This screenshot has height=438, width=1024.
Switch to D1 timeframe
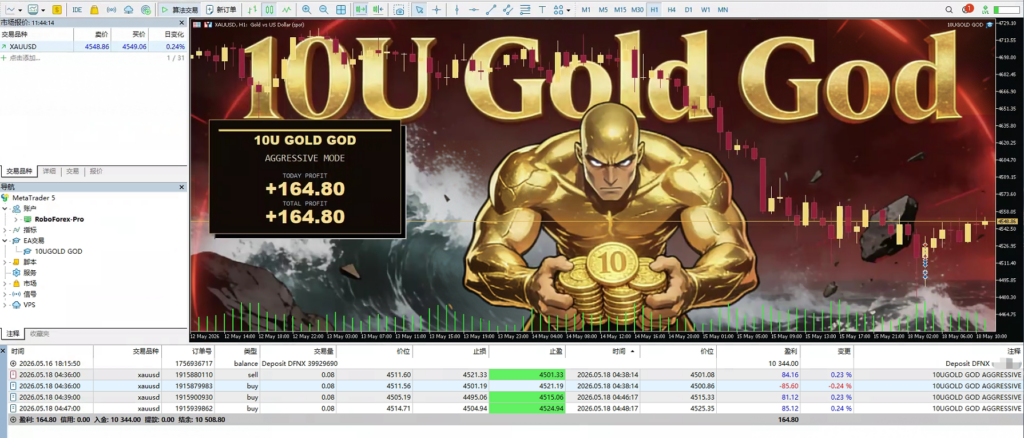tap(688, 10)
